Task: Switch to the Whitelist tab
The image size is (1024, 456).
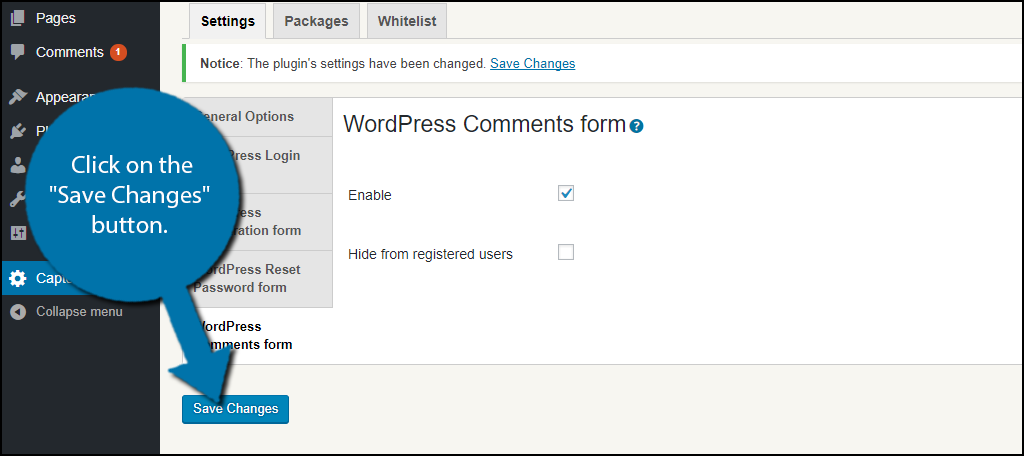Action: (407, 21)
